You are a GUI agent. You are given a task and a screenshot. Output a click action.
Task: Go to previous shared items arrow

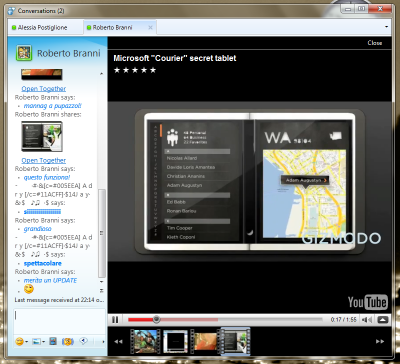click(x=118, y=341)
